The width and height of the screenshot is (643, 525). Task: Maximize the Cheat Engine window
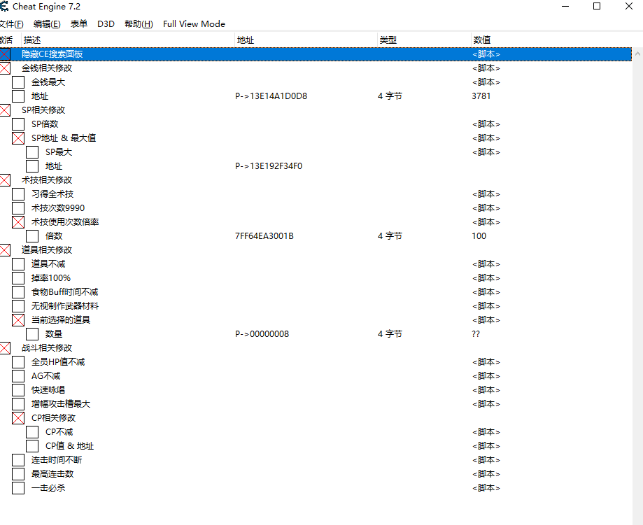[597, 6]
